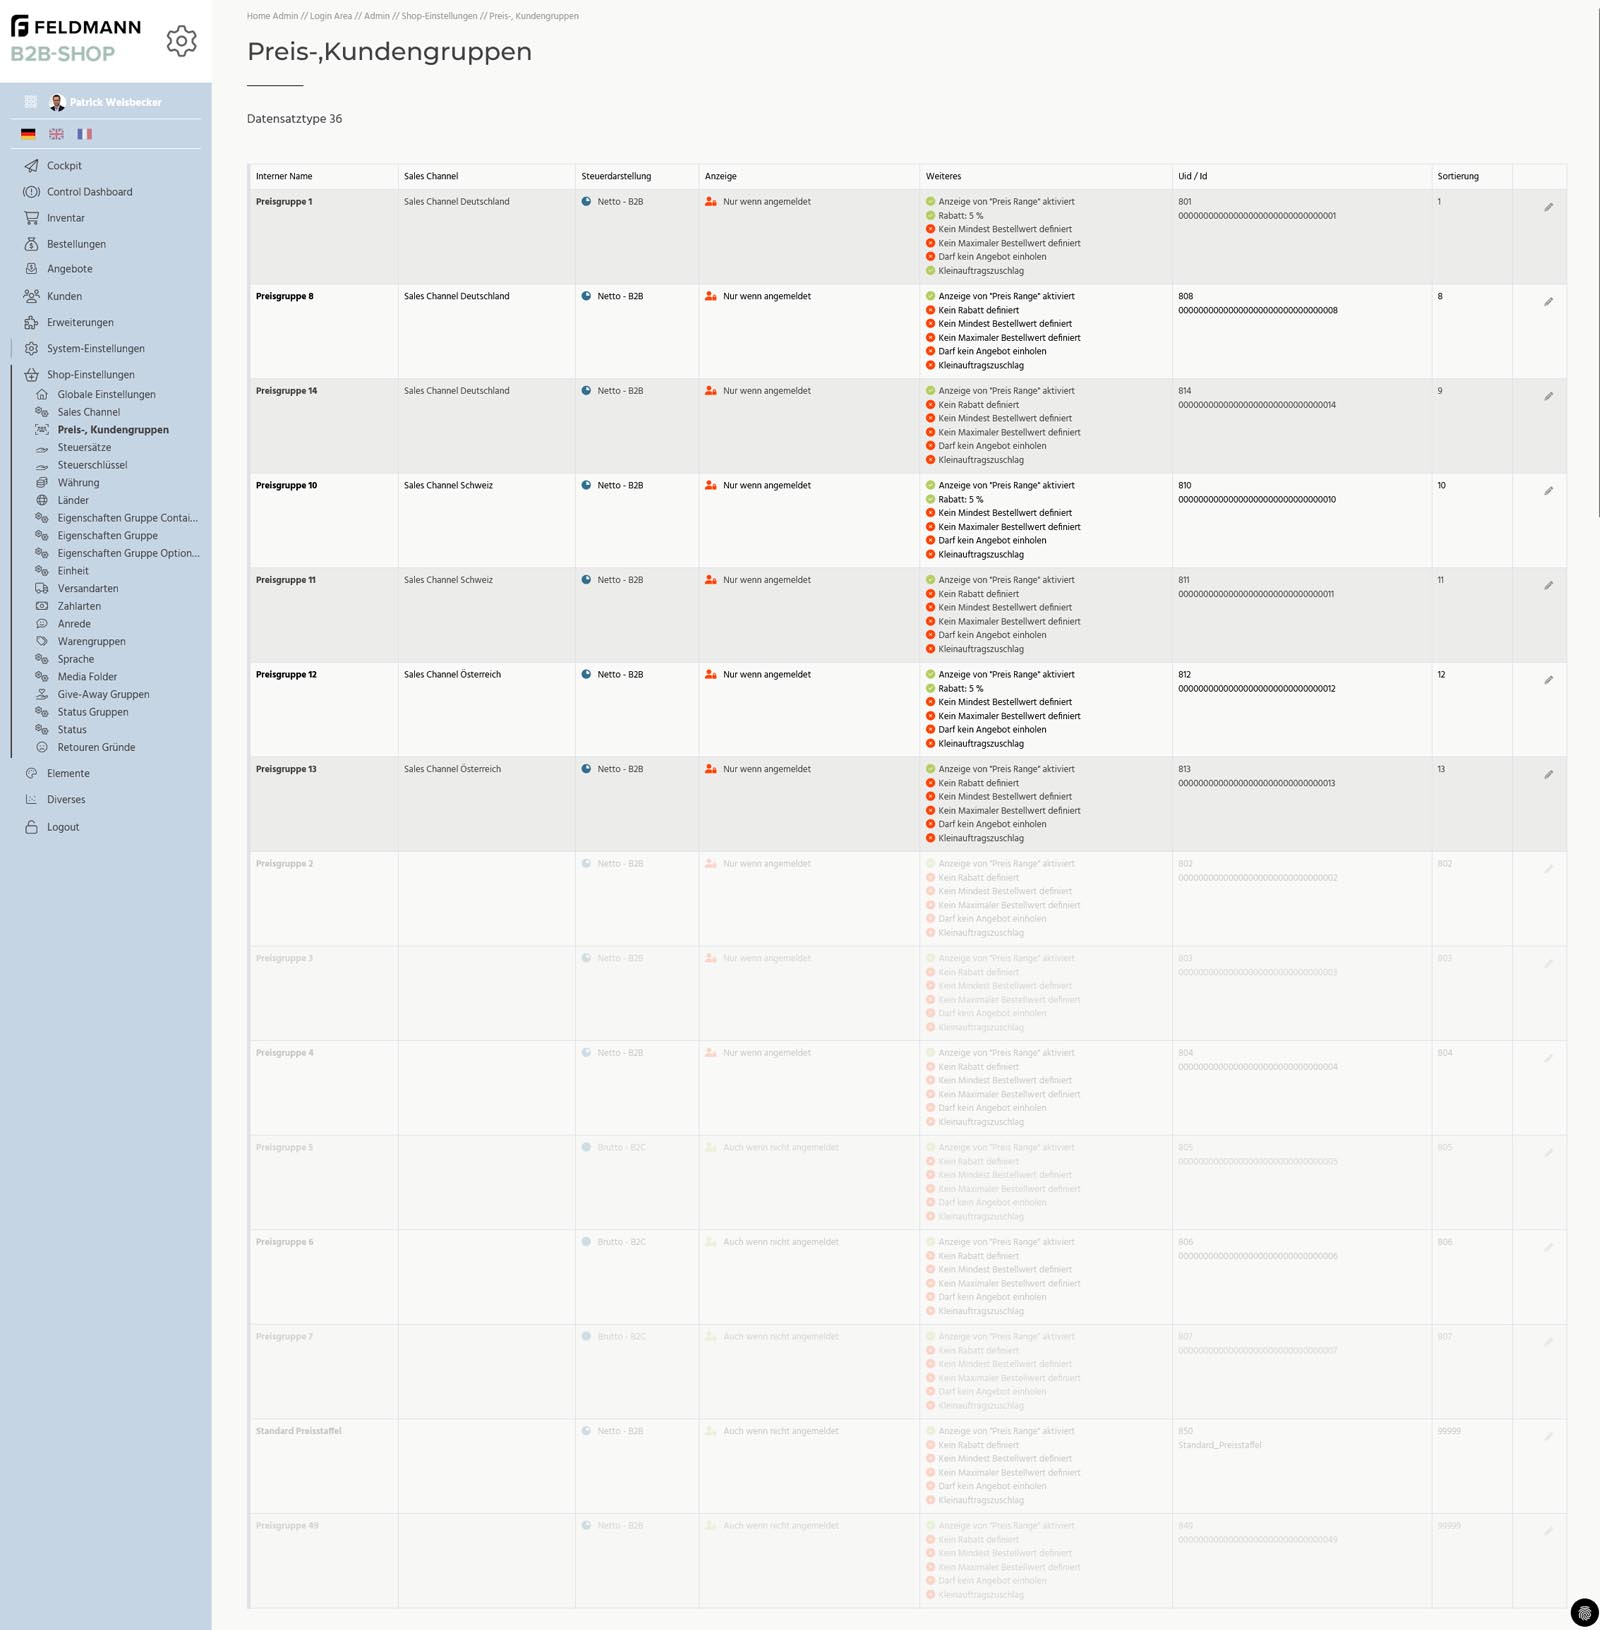Click the fingerprint icon at bottom right

[x=1584, y=1613]
